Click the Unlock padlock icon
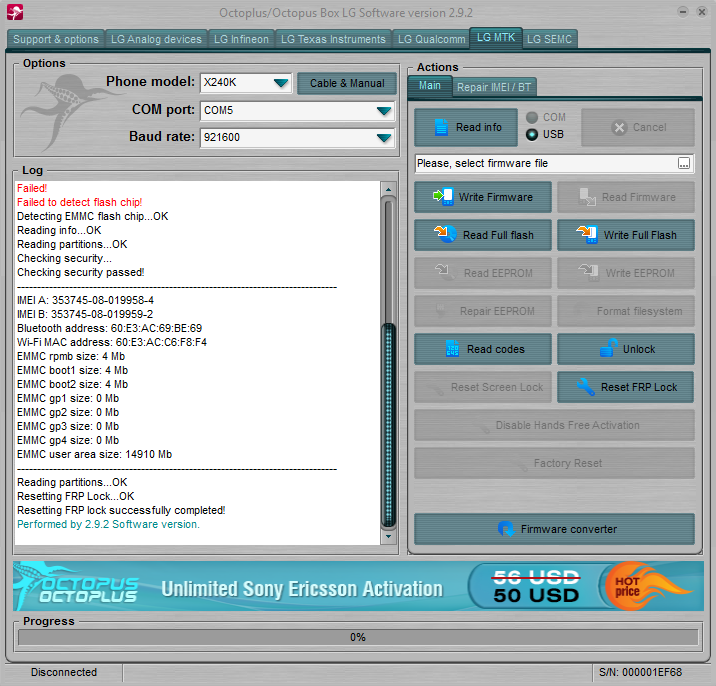Screen dimensions: 716x686 (x=609, y=348)
